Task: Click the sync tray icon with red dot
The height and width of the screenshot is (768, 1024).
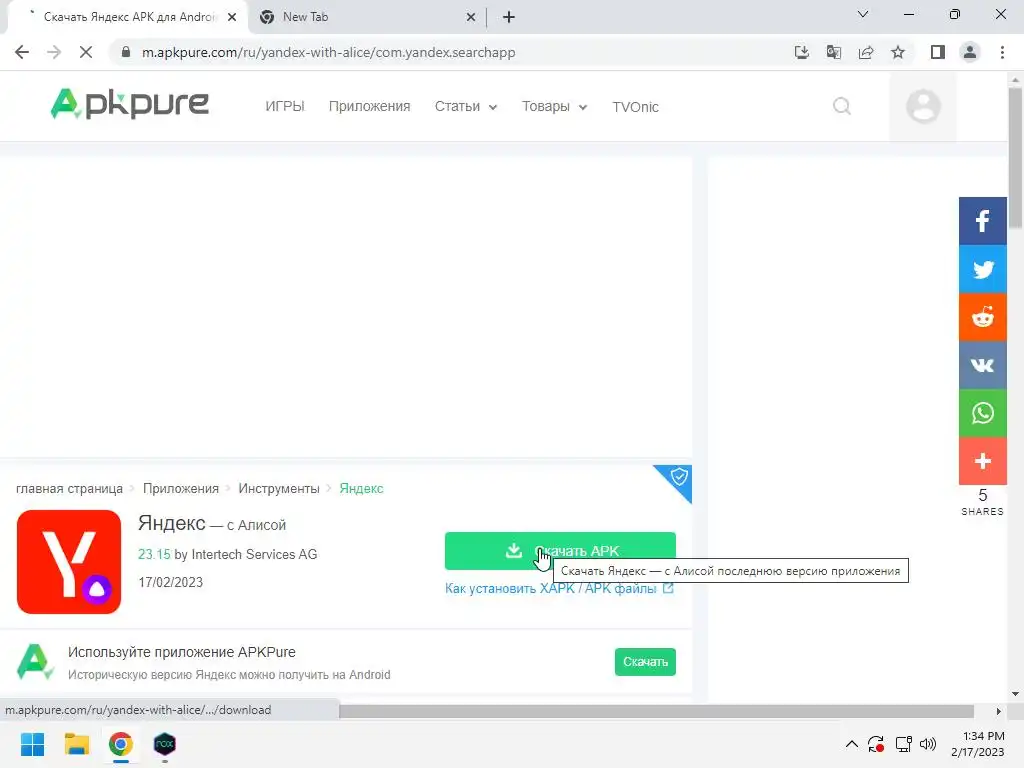Action: [x=876, y=744]
